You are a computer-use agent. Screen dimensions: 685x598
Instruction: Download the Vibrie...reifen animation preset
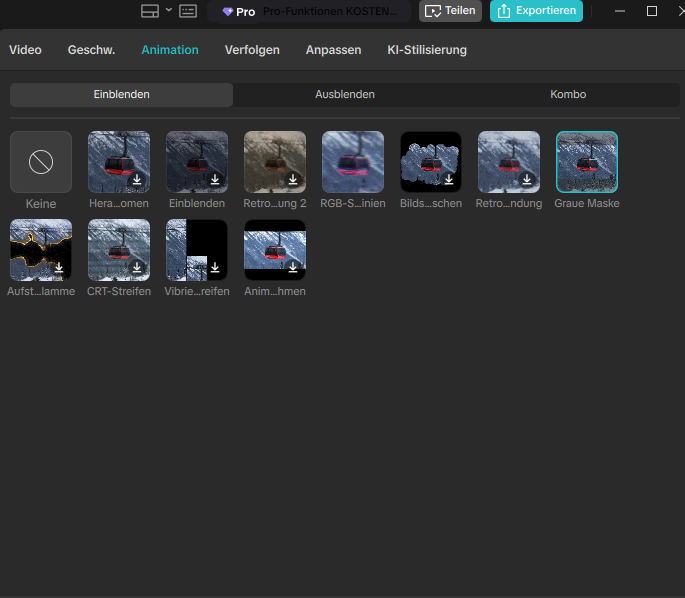[x=215, y=268]
